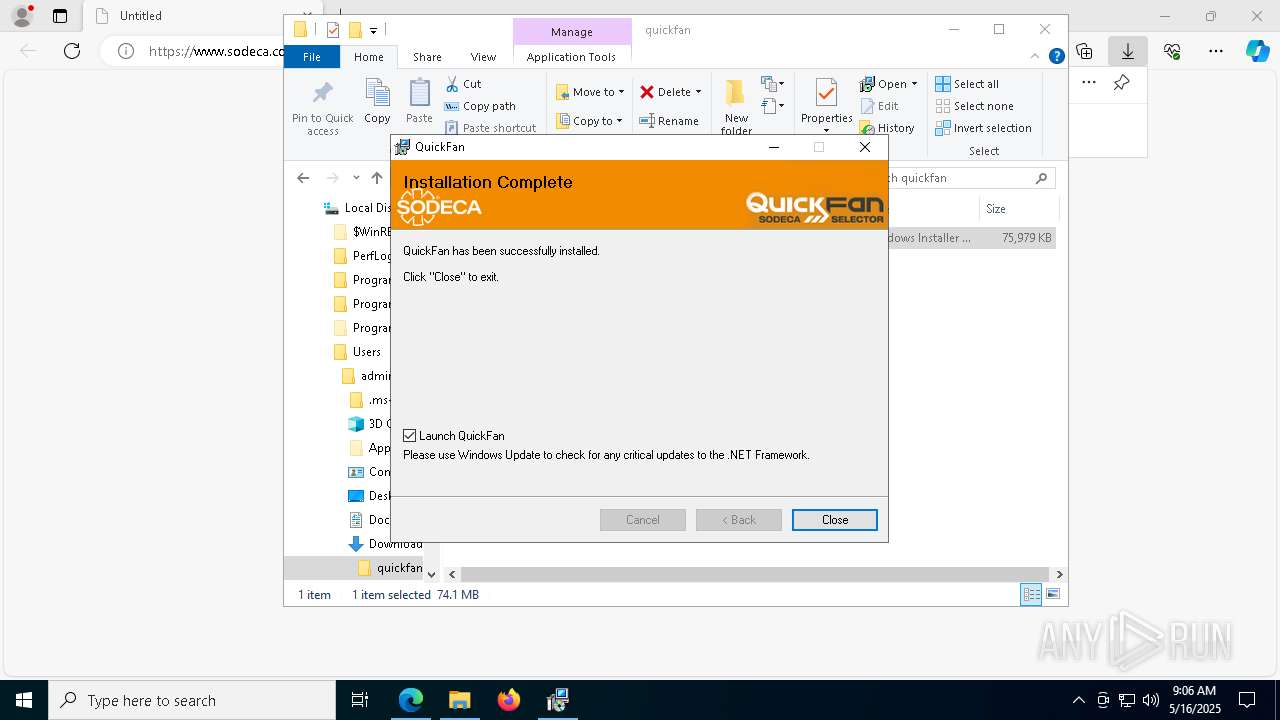
Task: Select the Downloads folder in tree
Action: tap(385, 544)
